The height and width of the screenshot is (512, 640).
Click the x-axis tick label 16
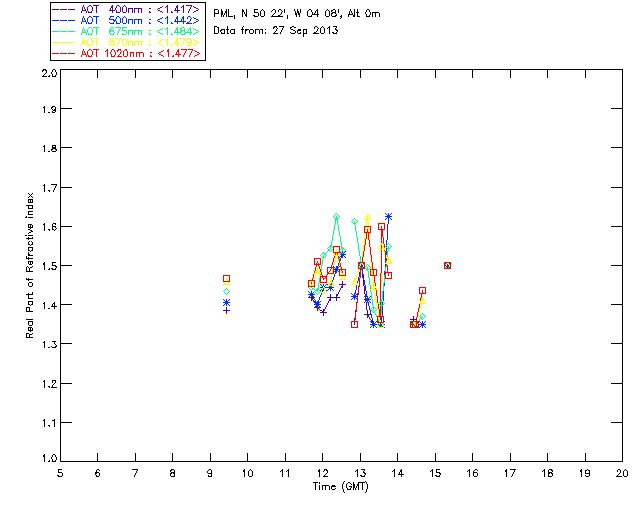click(x=473, y=473)
